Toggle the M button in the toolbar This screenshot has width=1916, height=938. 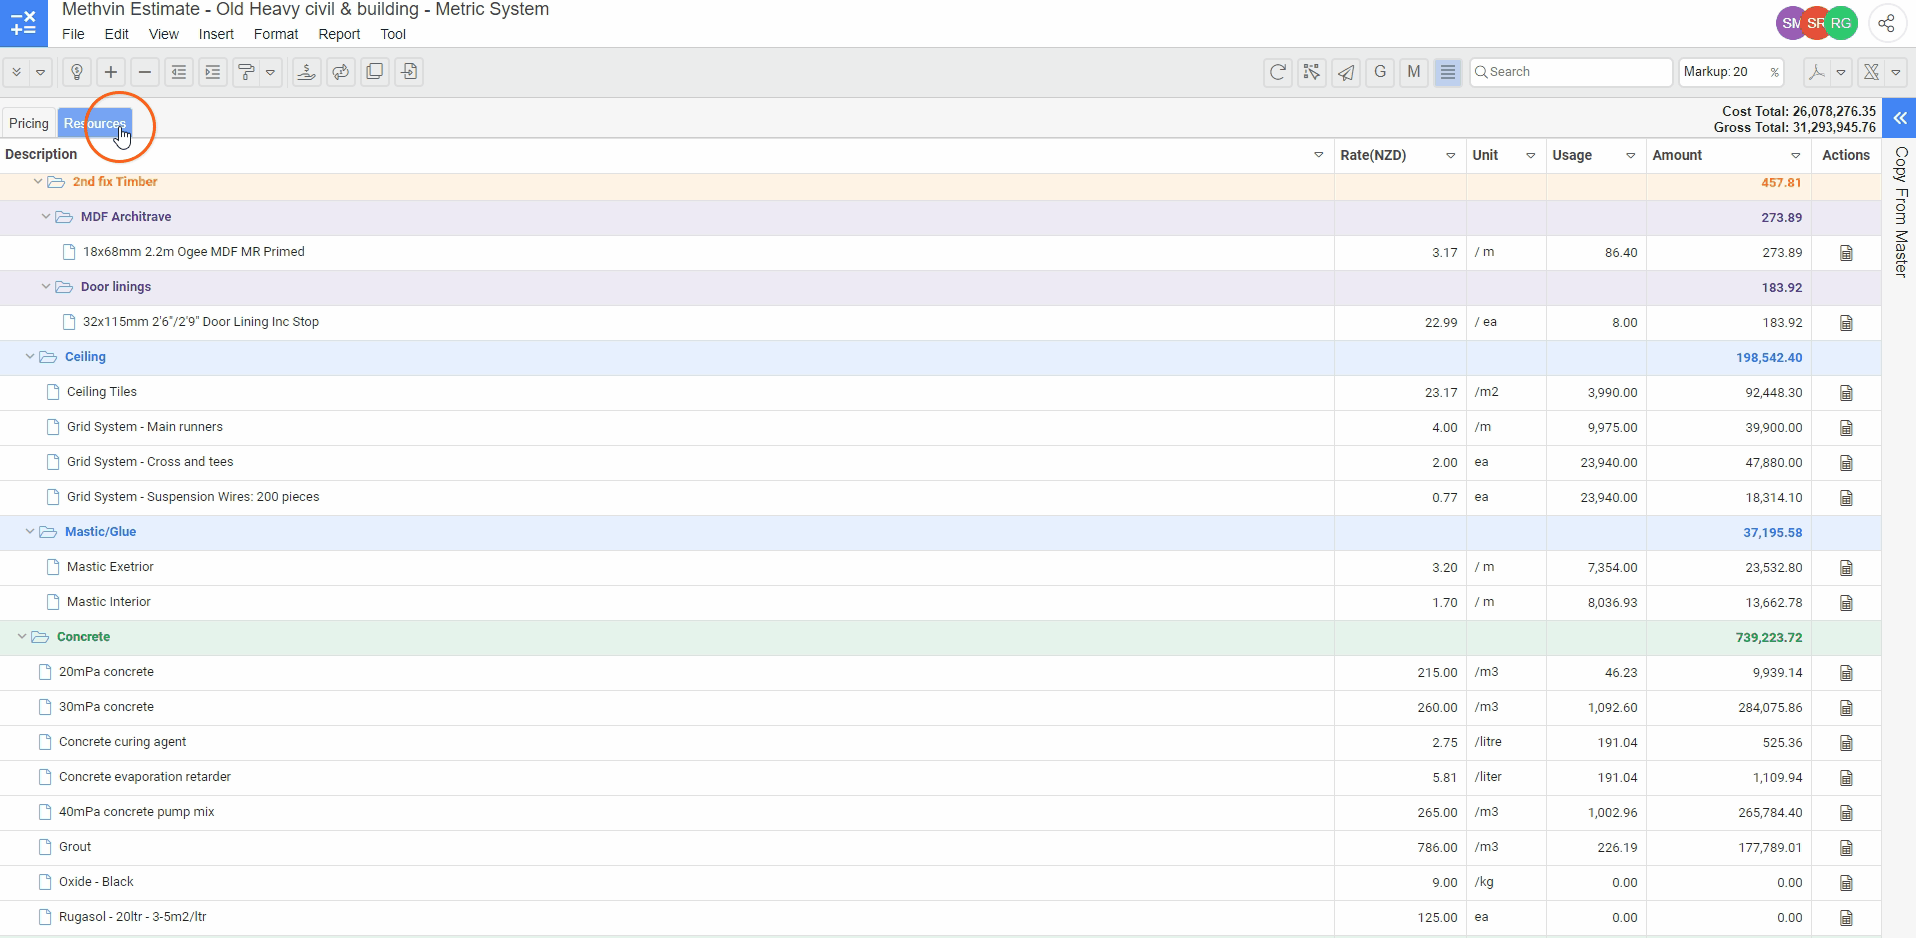pos(1413,72)
